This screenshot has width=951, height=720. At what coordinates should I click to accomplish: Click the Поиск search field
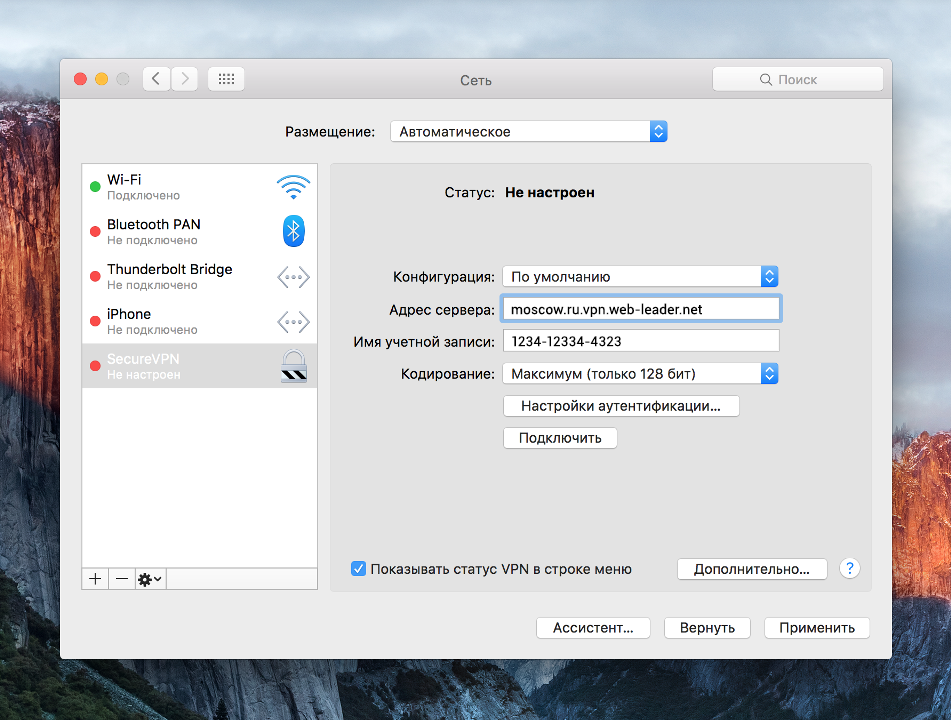point(797,78)
